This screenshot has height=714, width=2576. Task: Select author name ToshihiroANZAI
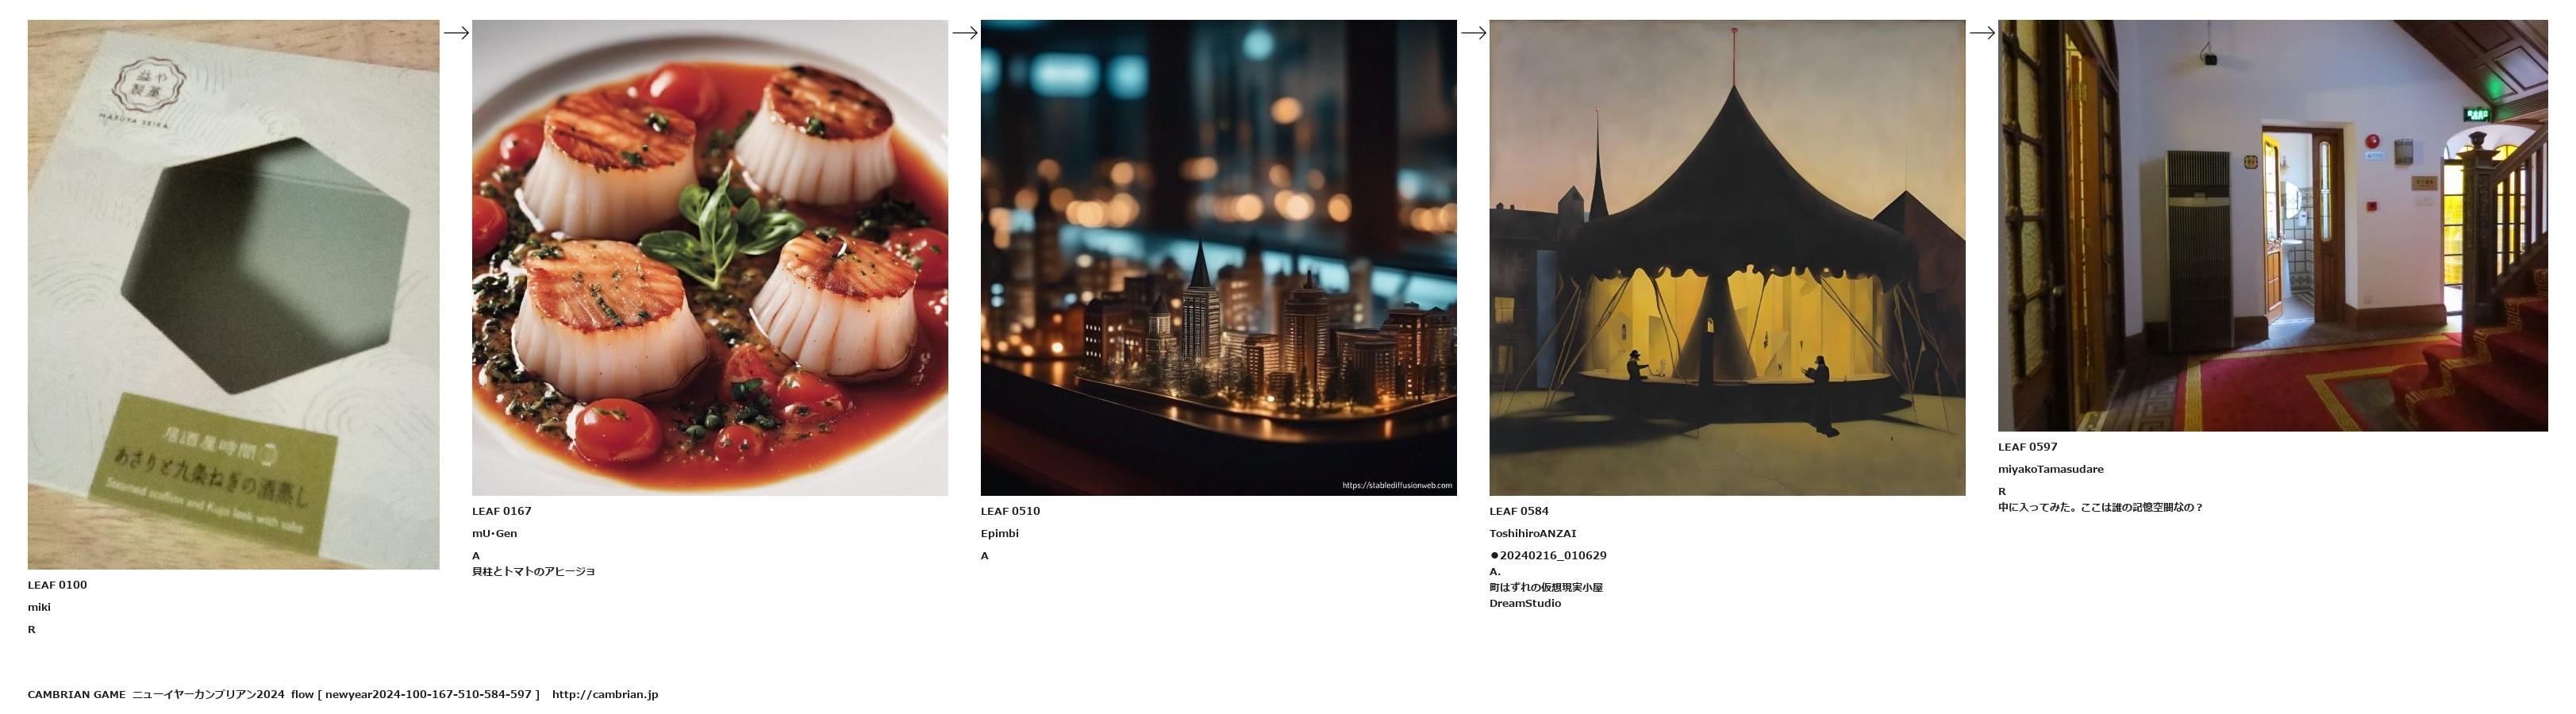(1532, 533)
